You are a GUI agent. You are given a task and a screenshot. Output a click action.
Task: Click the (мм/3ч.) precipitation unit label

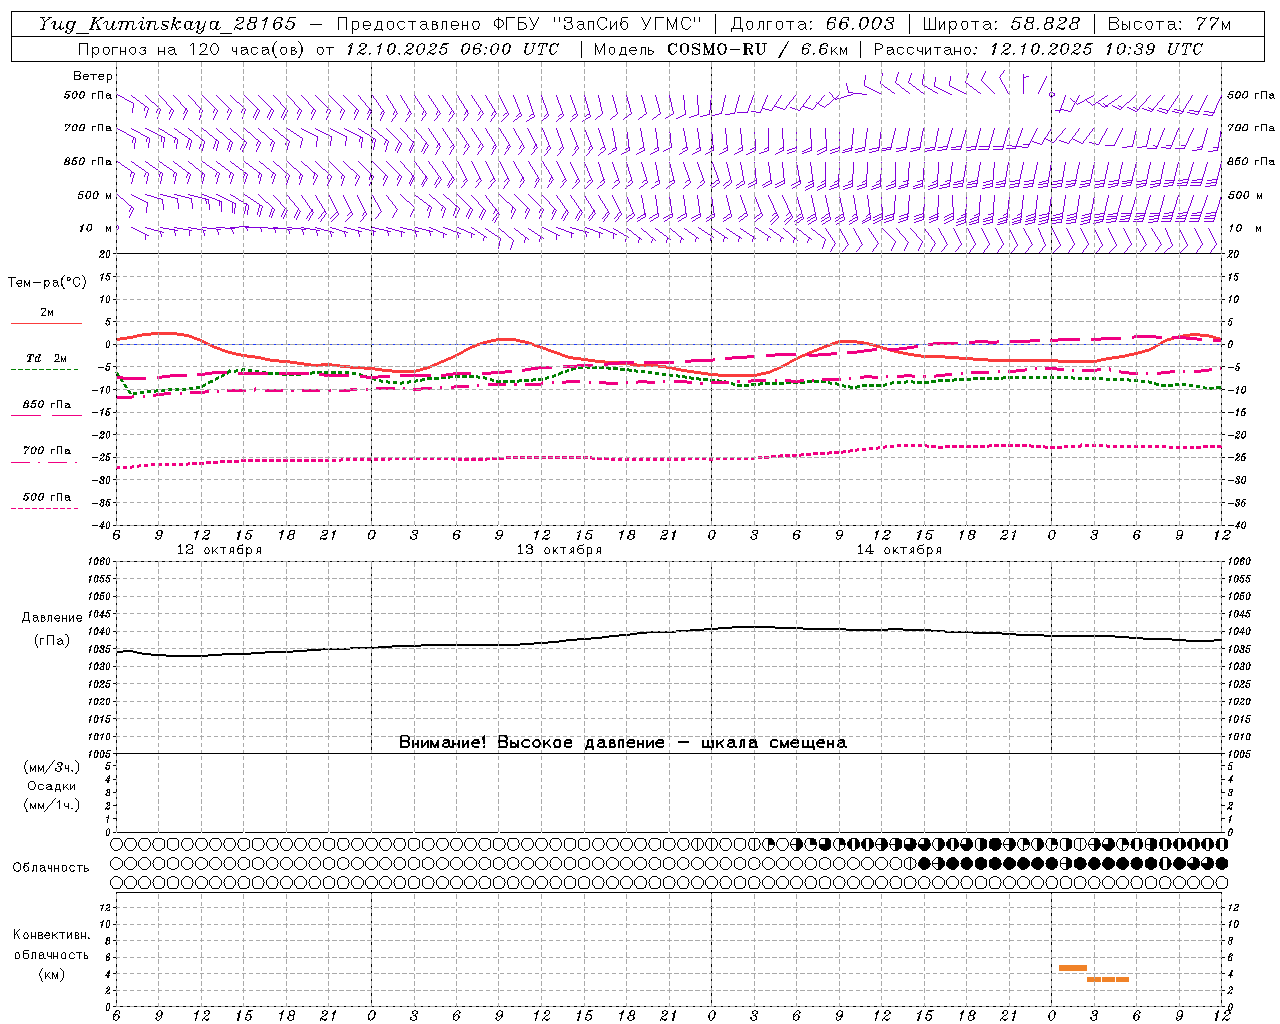pyautogui.click(x=51, y=767)
